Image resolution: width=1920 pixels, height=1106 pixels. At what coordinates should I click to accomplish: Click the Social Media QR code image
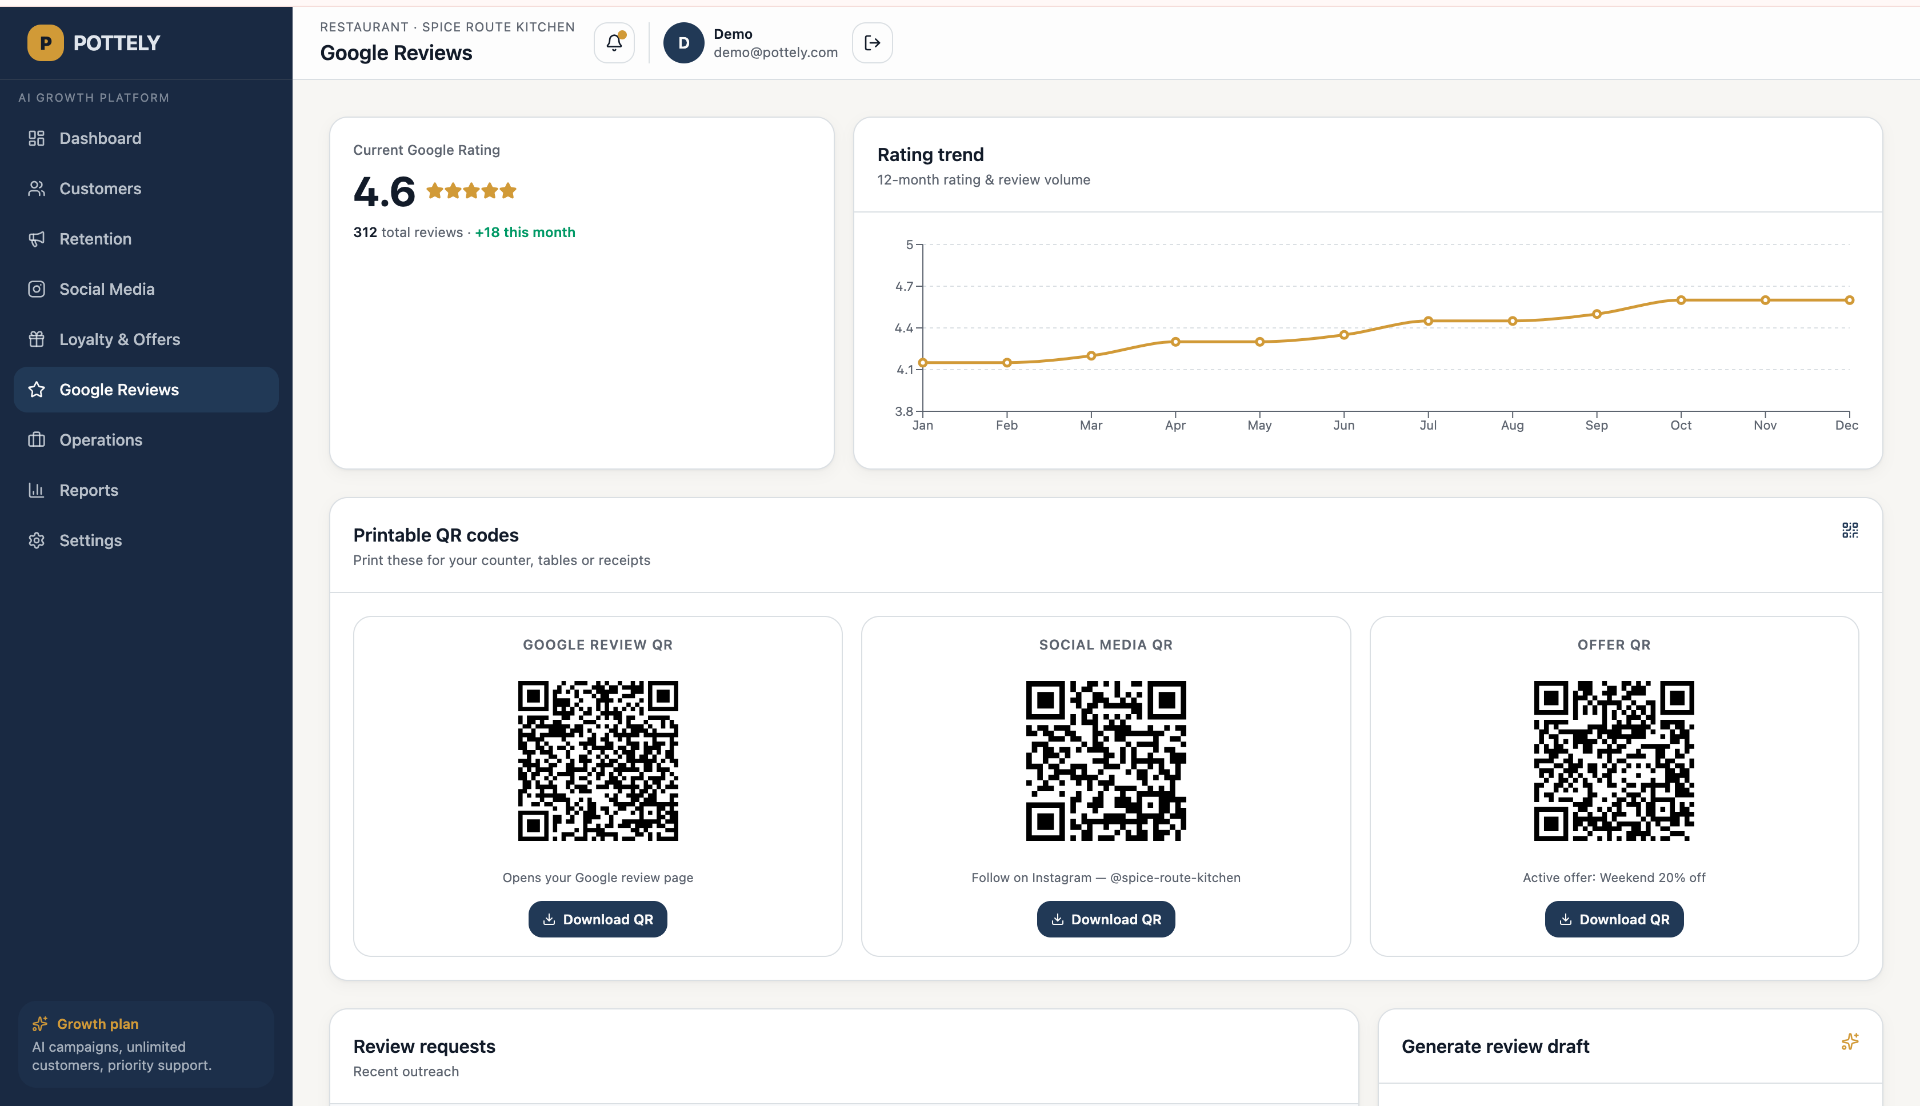coord(1106,761)
